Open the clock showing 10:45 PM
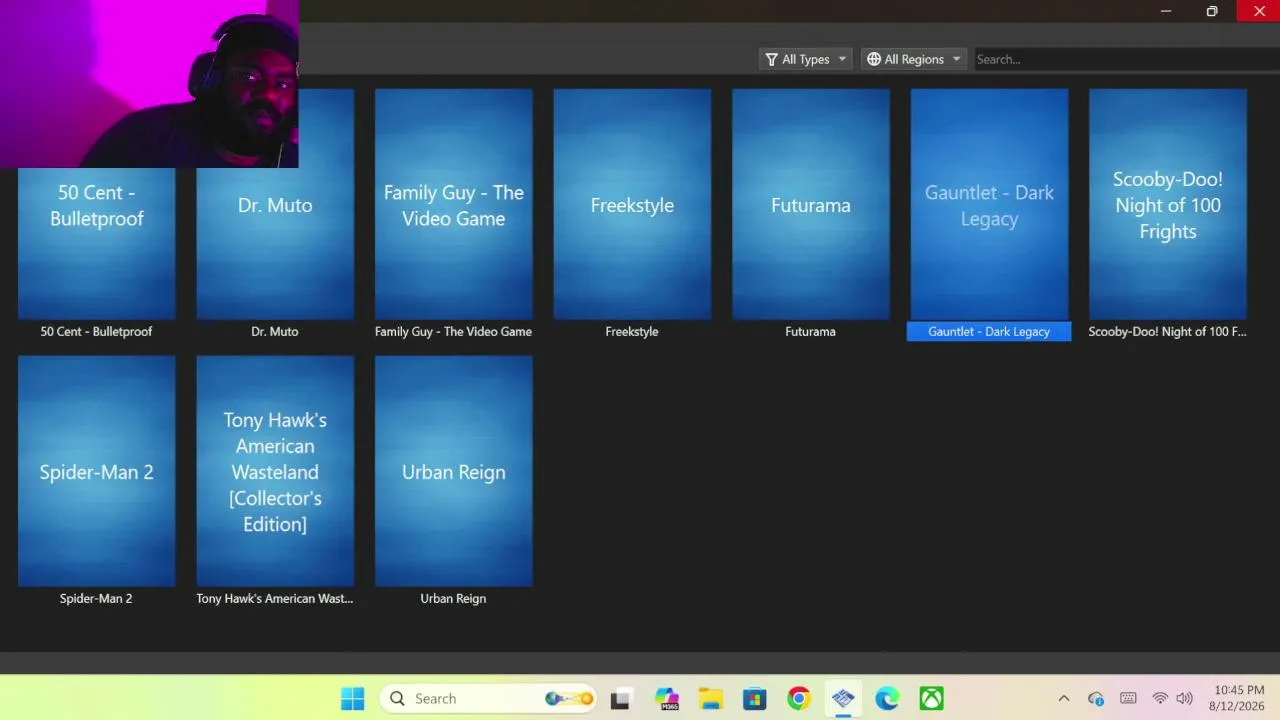The width and height of the screenshot is (1280, 720). (1239, 698)
